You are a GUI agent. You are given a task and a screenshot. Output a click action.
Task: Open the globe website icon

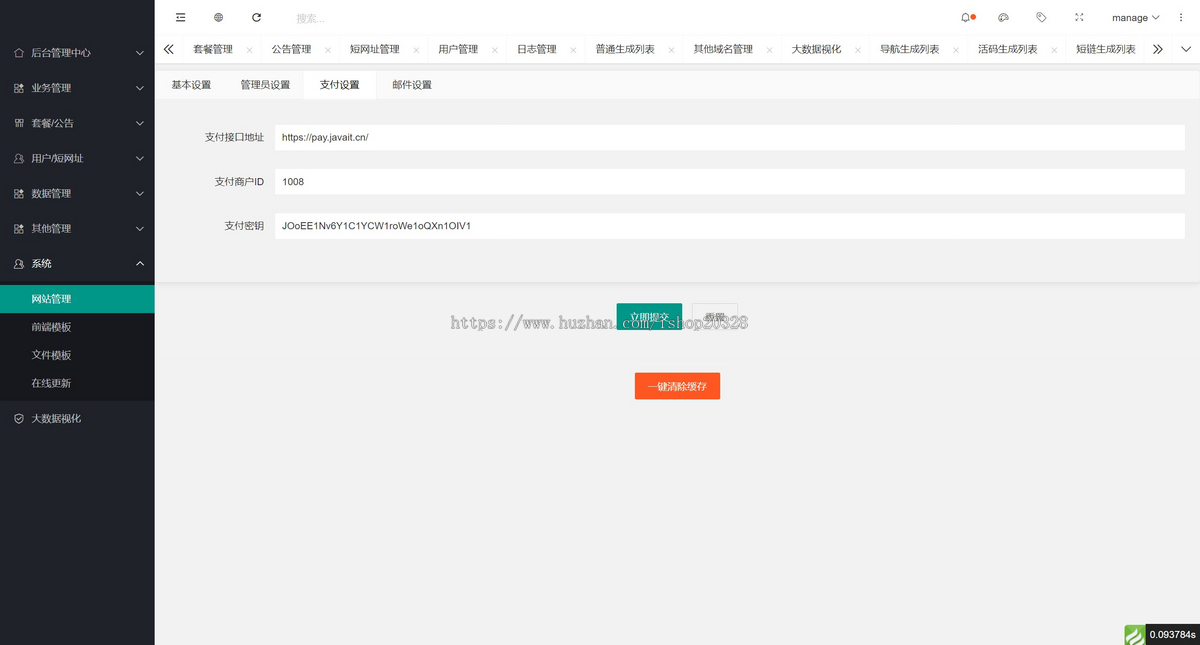click(x=219, y=17)
